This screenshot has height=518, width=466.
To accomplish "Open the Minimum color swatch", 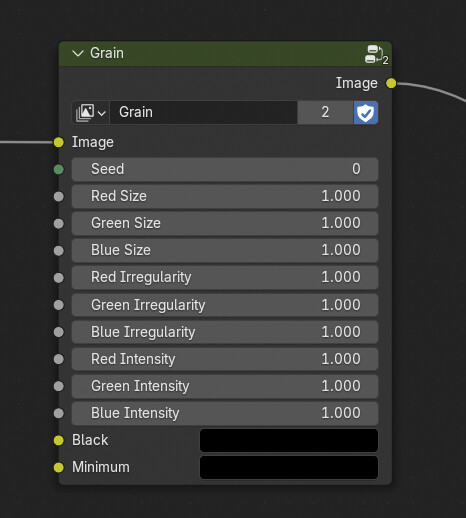I will (x=289, y=467).
